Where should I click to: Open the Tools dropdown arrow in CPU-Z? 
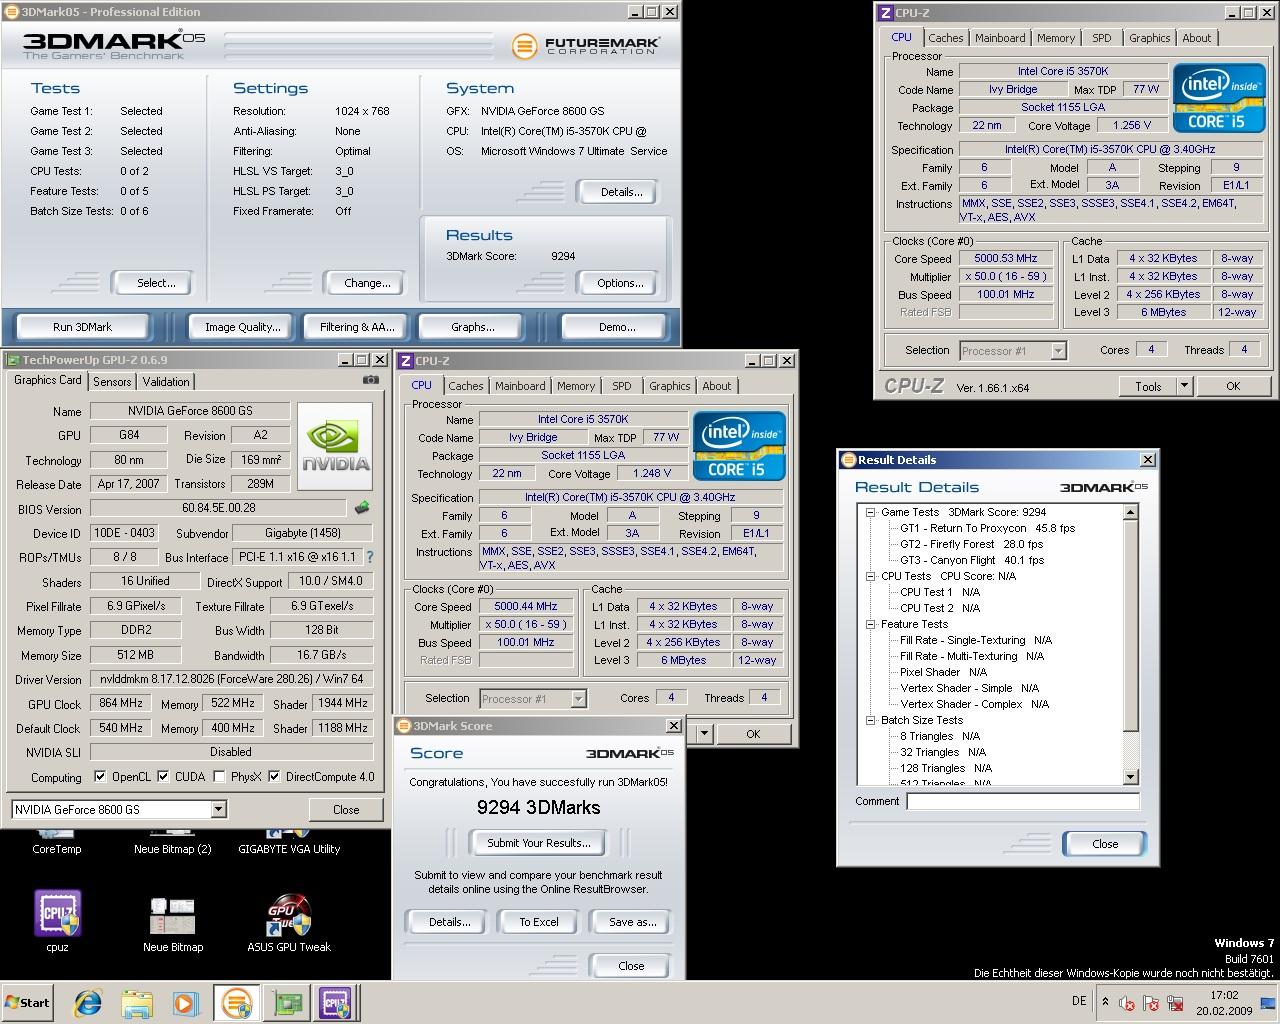(1184, 386)
